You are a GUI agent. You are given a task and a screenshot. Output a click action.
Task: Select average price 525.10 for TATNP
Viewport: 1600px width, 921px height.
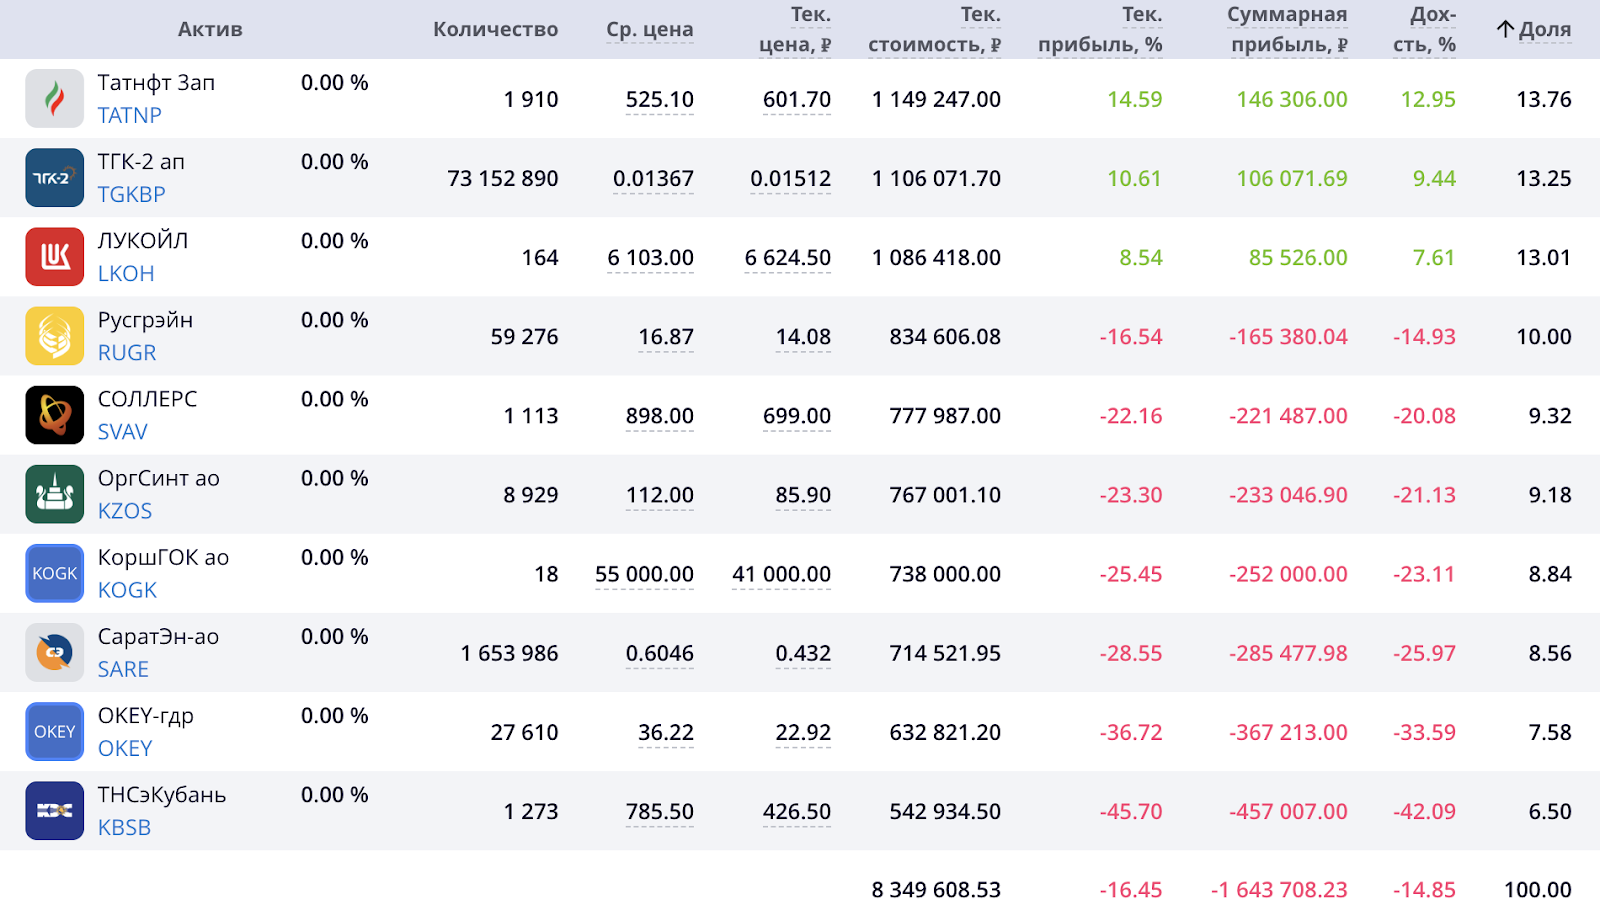[x=660, y=100]
